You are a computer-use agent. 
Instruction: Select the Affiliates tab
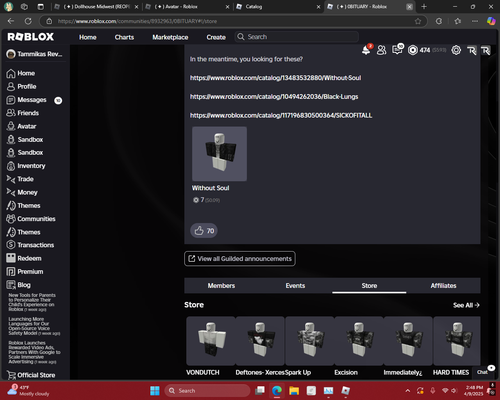[x=443, y=286]
